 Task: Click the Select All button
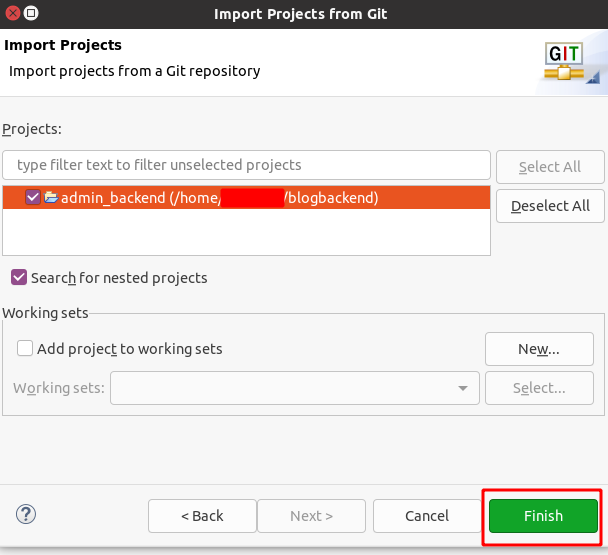[x=550, y=167]
